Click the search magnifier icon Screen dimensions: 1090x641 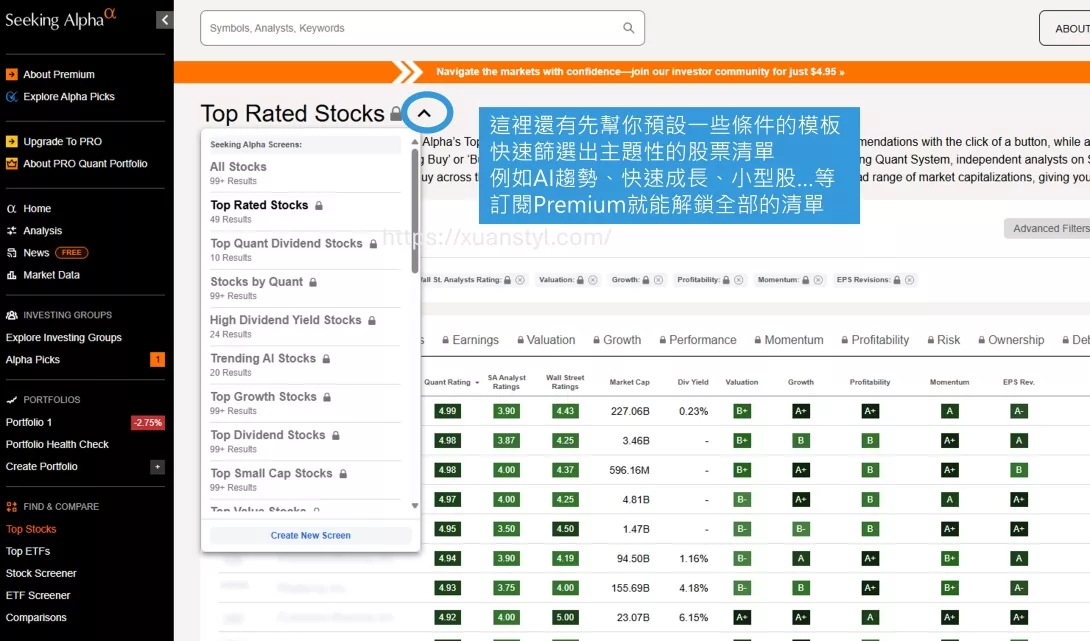pos(629,28)
